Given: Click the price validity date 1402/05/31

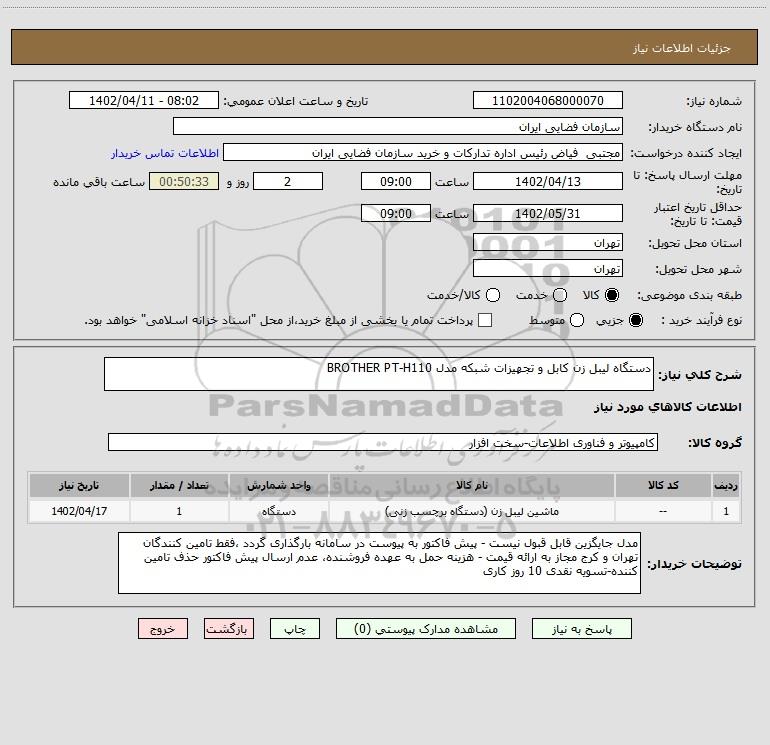Looking at the screenshot, I should [548, 213].
